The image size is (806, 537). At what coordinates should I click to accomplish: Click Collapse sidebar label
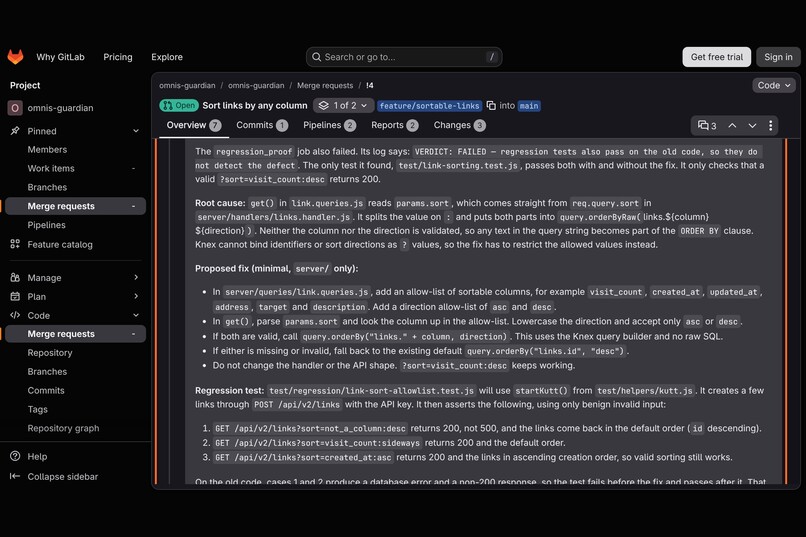tap(63, 477)
